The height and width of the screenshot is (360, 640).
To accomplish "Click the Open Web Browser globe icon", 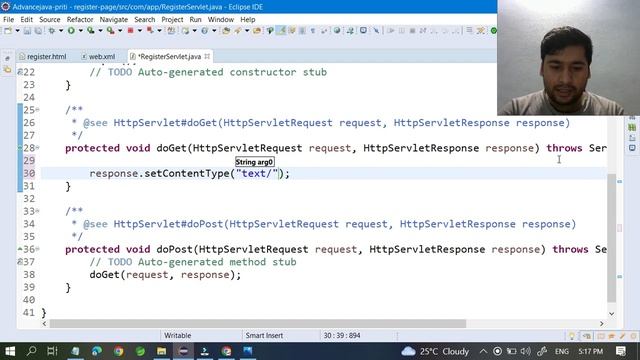I will (x=337, y=31).
